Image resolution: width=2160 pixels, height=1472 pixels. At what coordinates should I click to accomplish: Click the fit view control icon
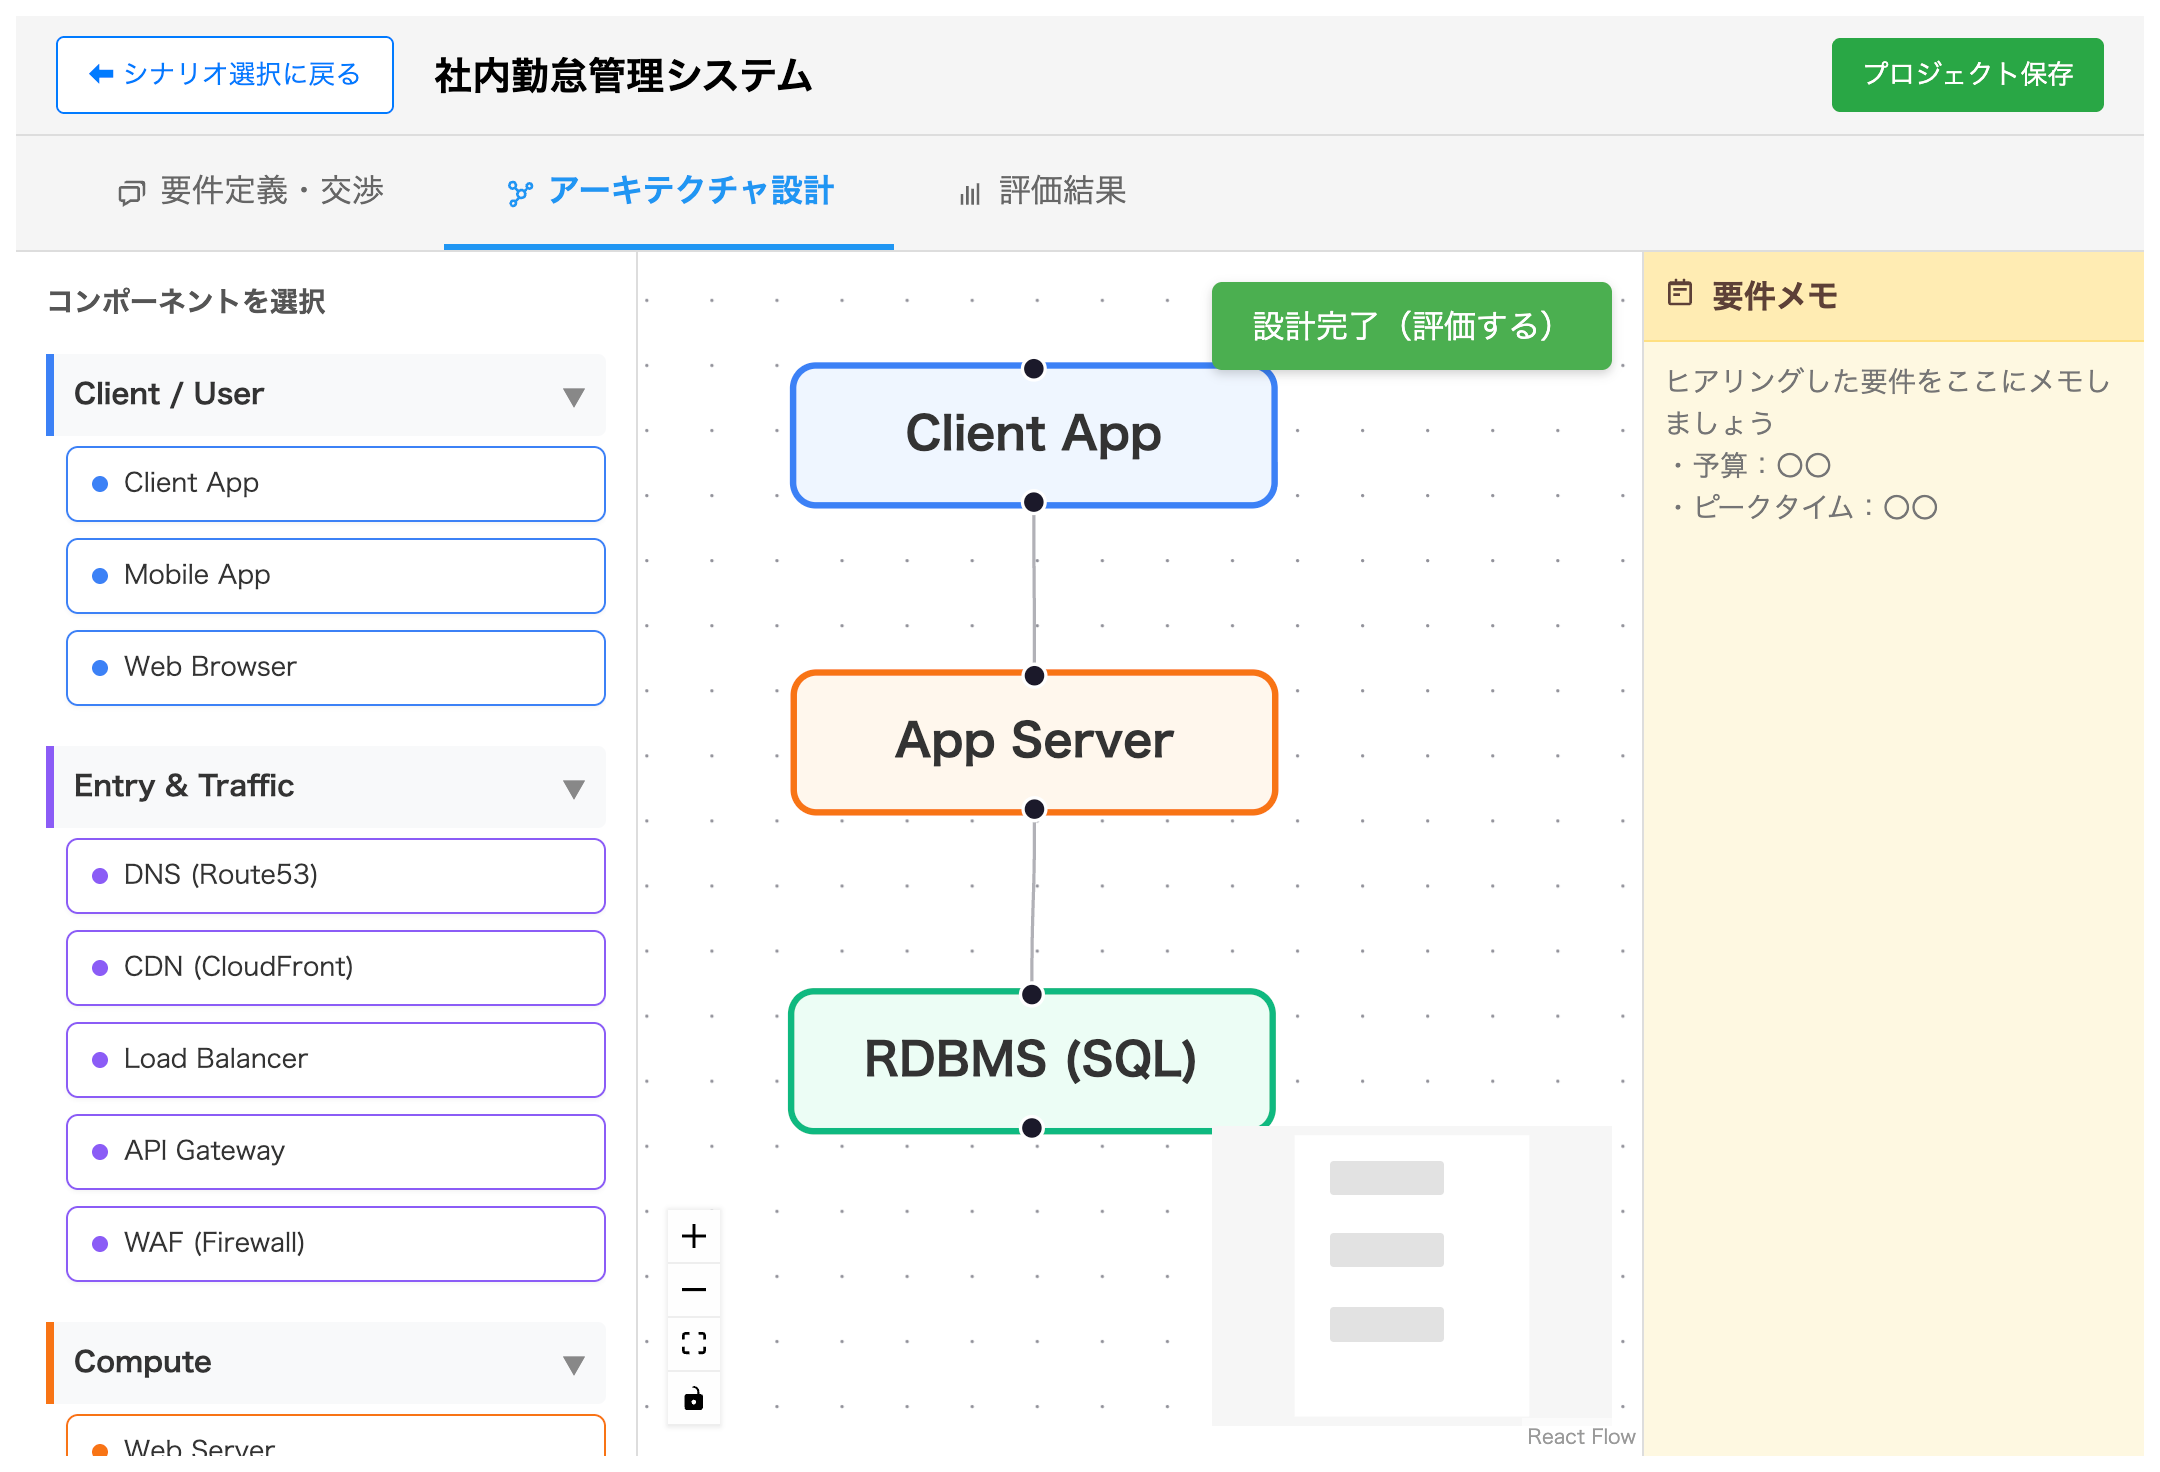point(694,1343)
